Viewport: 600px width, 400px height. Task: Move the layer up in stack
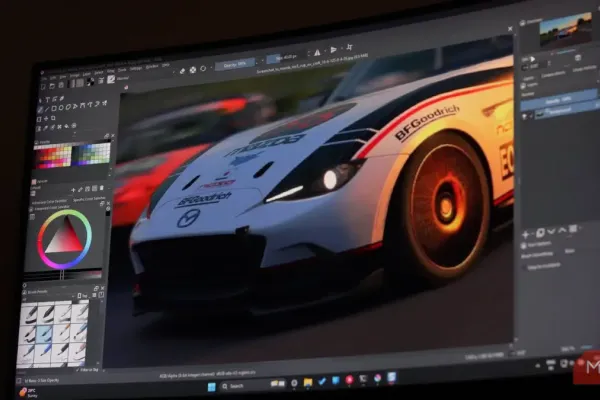pos(562,230)
